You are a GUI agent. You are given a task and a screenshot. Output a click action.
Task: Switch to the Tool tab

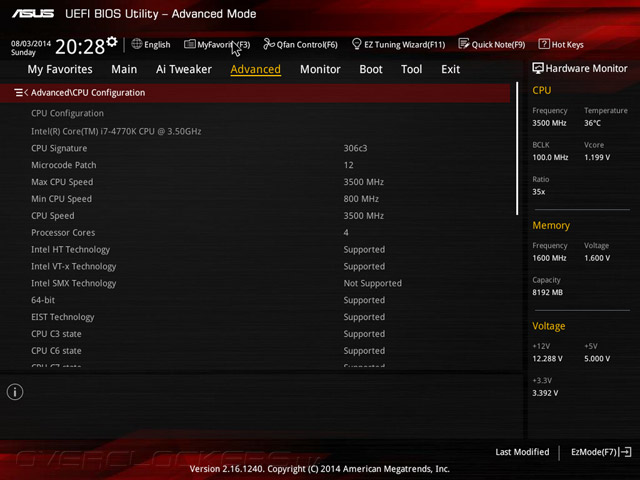411,69
